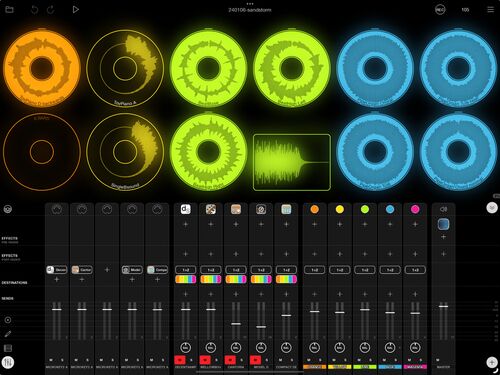Select the pencil edit tool in sidebar

8,334
